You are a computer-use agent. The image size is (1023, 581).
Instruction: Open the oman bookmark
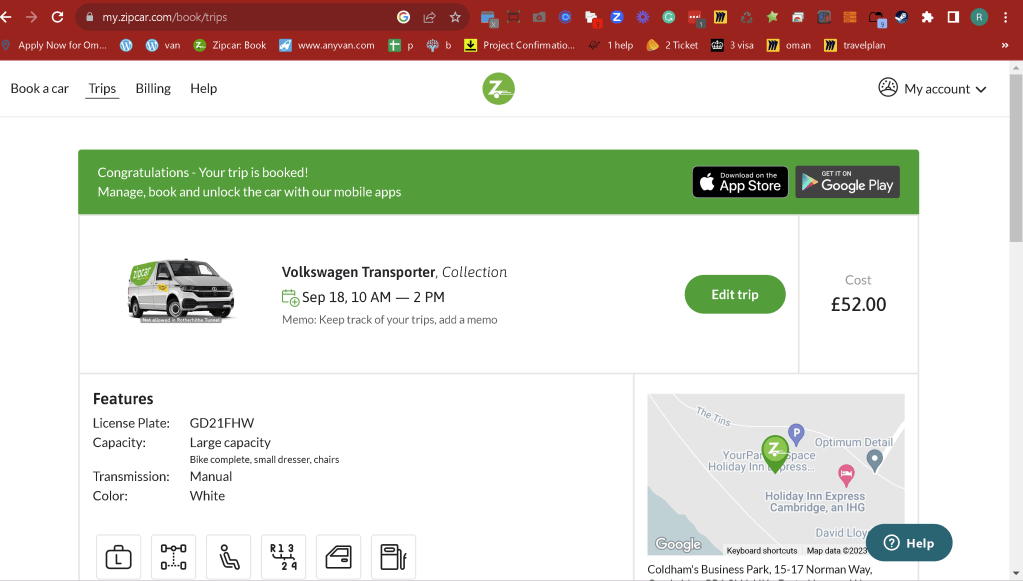coord(789,46)
